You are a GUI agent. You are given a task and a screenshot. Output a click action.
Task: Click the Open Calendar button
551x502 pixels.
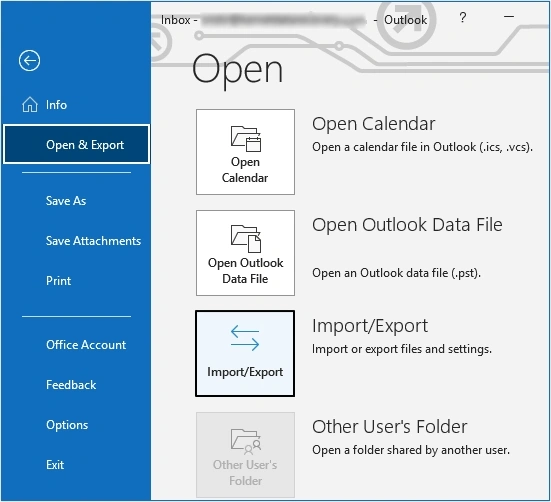coord(245,152)
